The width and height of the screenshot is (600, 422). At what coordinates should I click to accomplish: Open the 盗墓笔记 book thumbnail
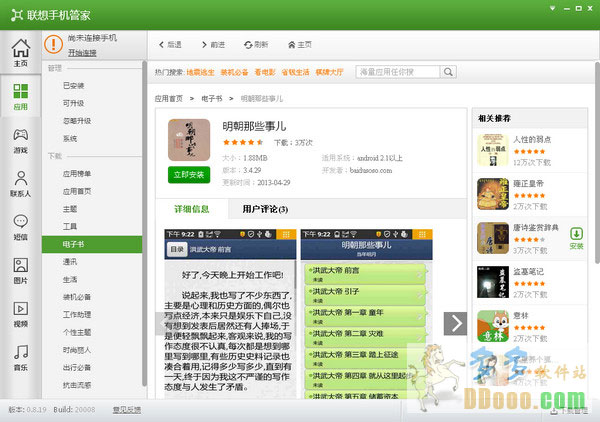(493, 282)
